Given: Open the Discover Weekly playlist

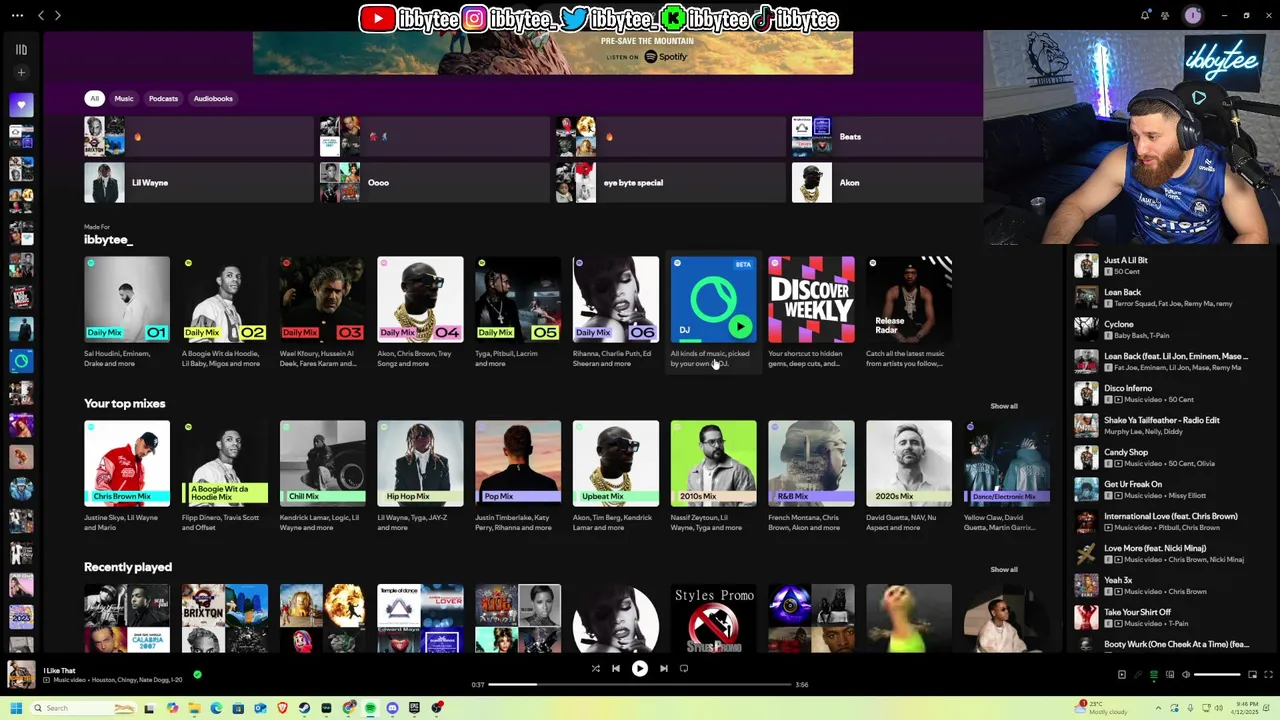Looking at the screenshot, I should click(x=811, y=299).
